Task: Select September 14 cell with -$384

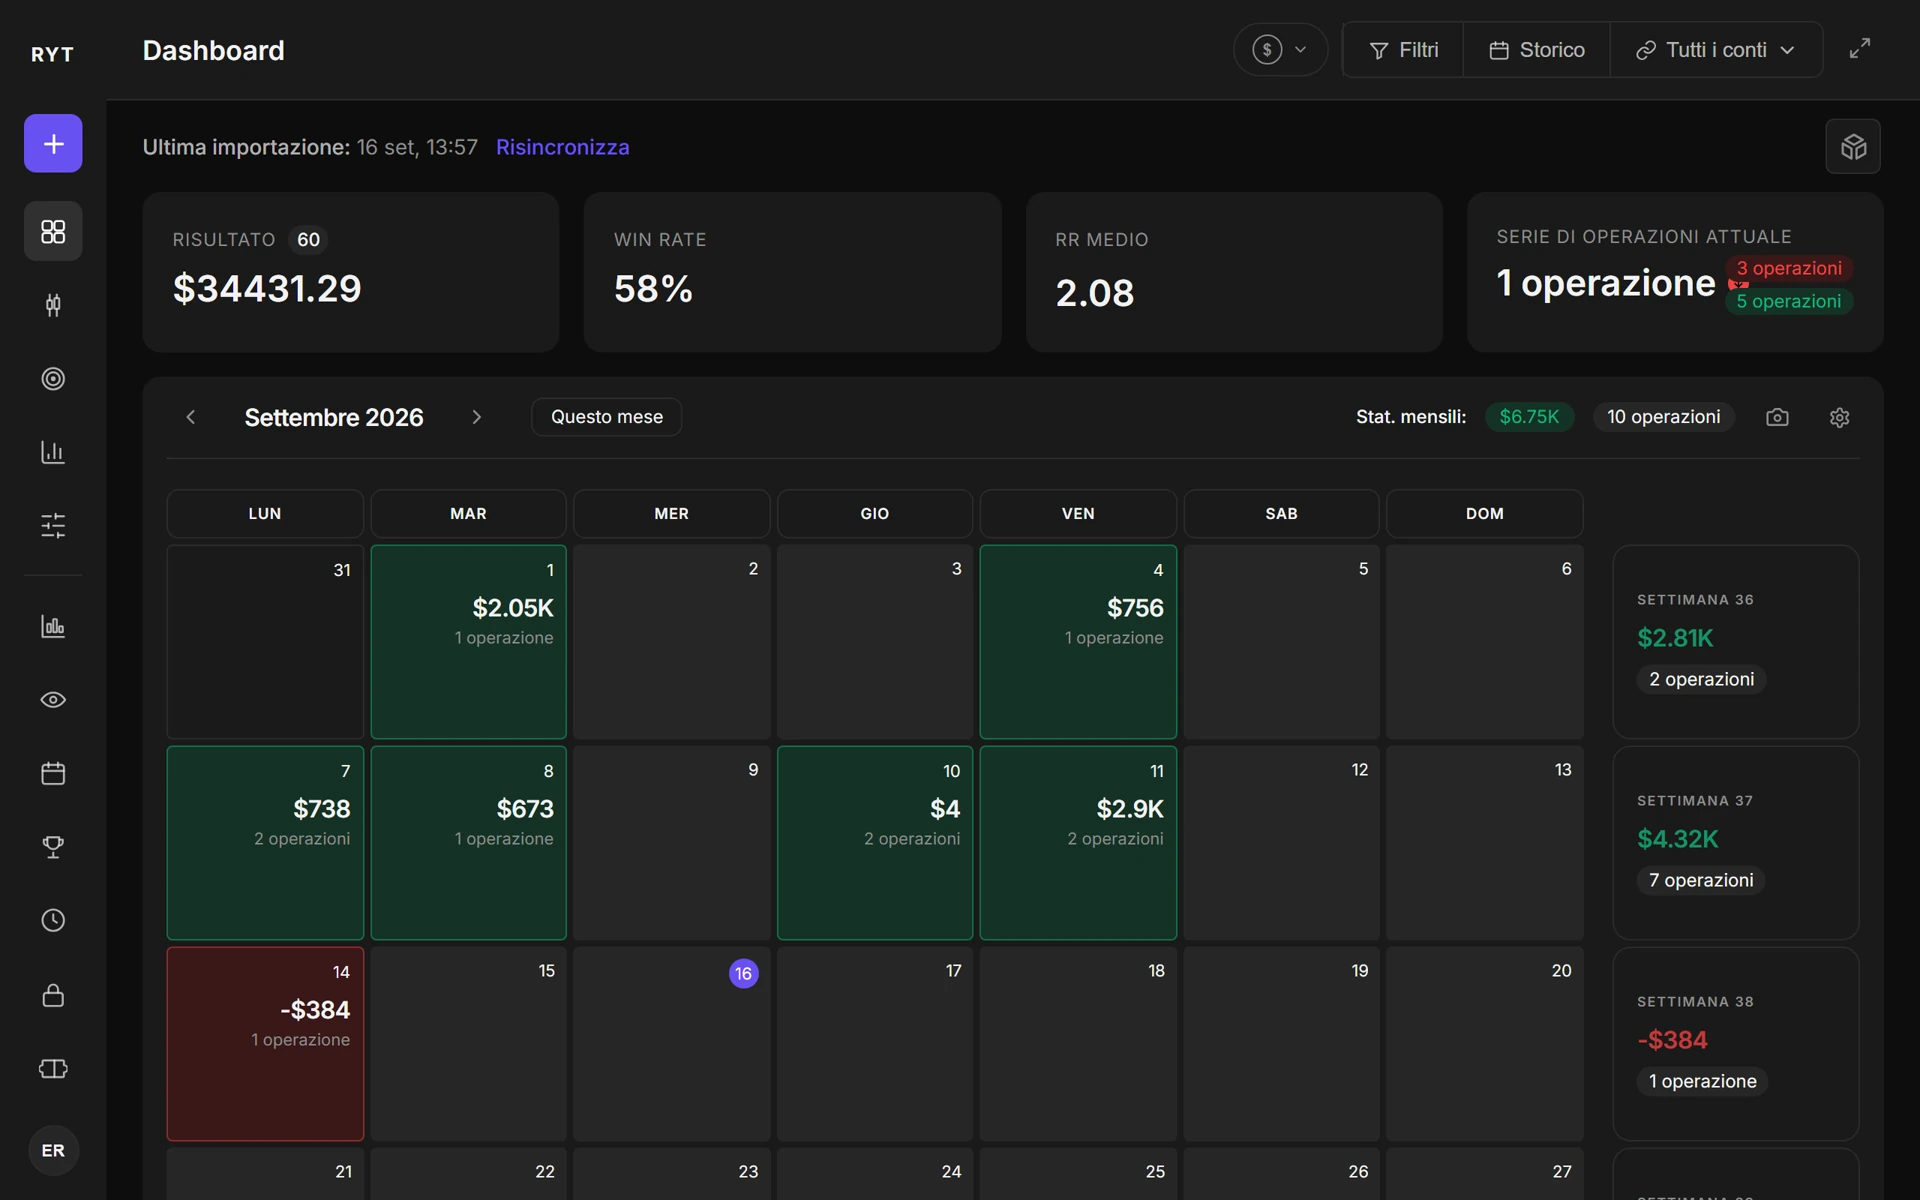Action: [265, 1044]
